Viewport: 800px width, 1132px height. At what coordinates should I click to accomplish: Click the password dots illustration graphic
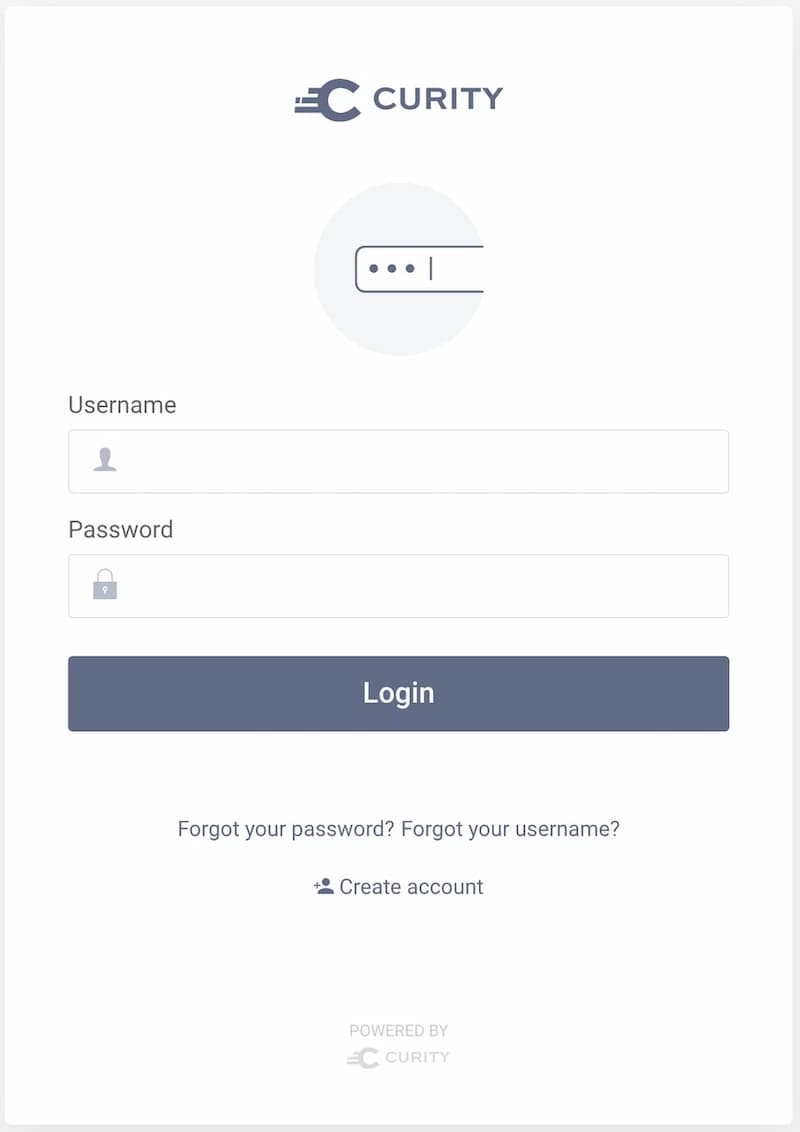coord(415,268)
